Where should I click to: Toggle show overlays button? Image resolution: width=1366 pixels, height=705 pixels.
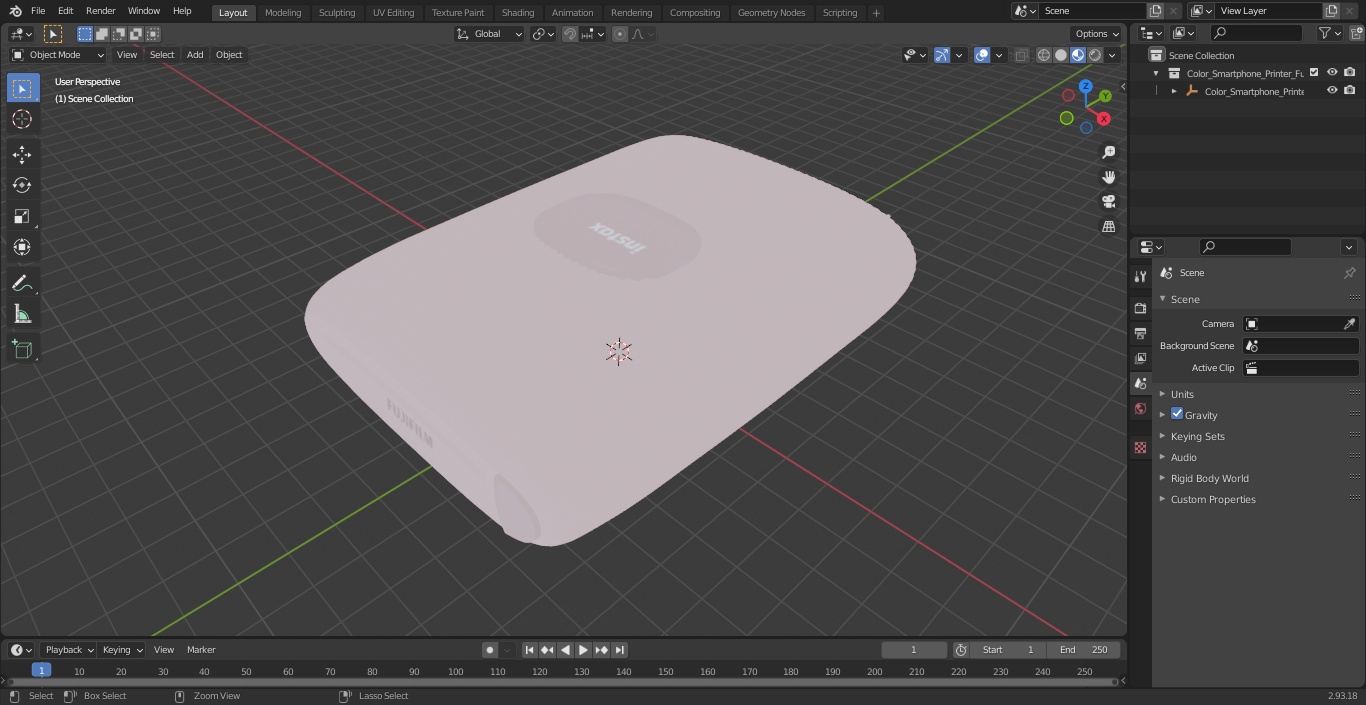click(982, 55)
